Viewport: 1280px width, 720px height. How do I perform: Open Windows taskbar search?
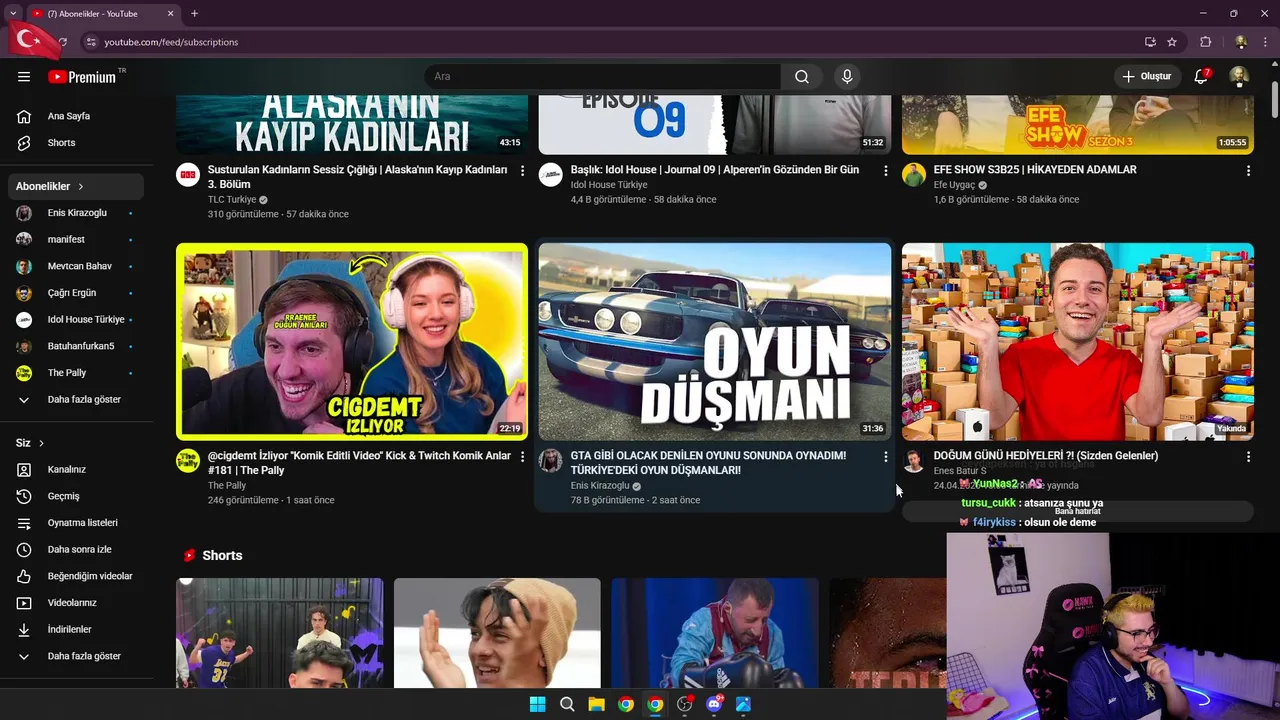567,704
